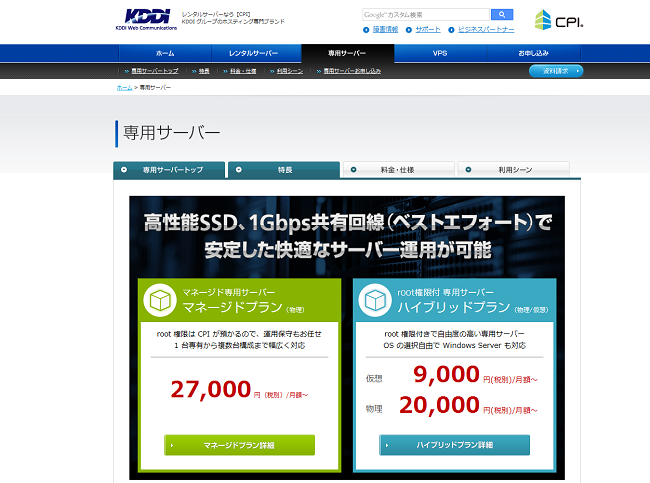The image size is (650, 483).
Task: Click 料金・仕様 in the dark sub-navigation
Action: click(243, 71)
